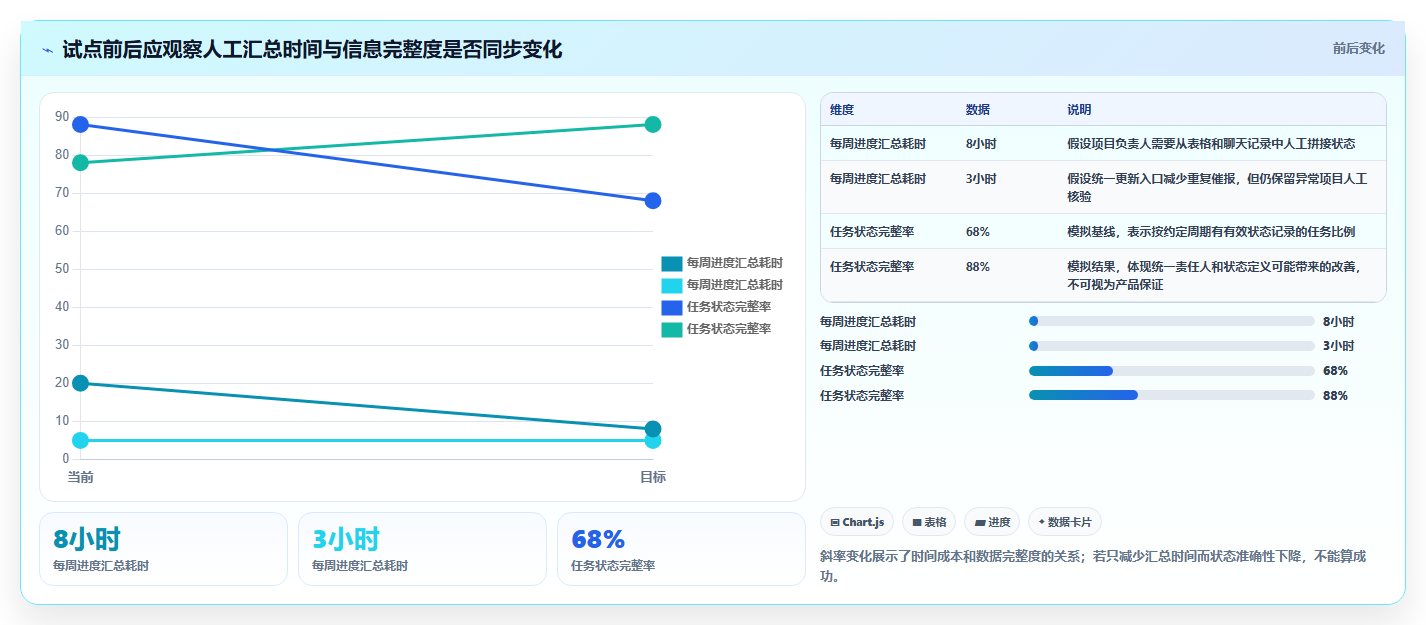Select the 表格 chip
This screenshot has height=625, width=1426.
pyautogui.click(x=929, y=522)
